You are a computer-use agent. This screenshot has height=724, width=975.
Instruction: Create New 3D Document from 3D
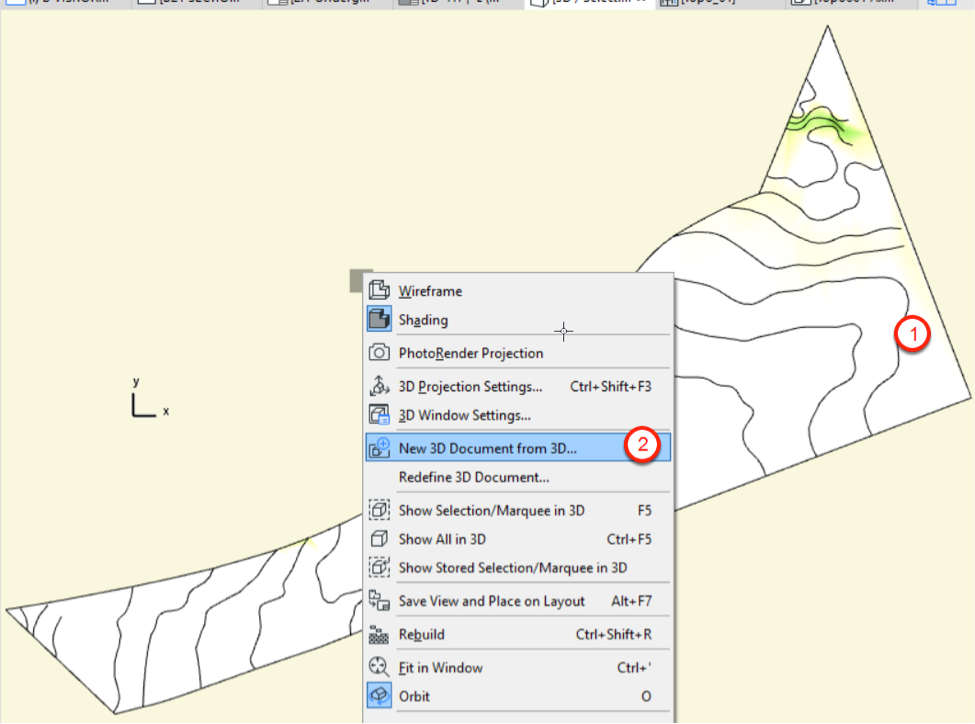point(518,448)
